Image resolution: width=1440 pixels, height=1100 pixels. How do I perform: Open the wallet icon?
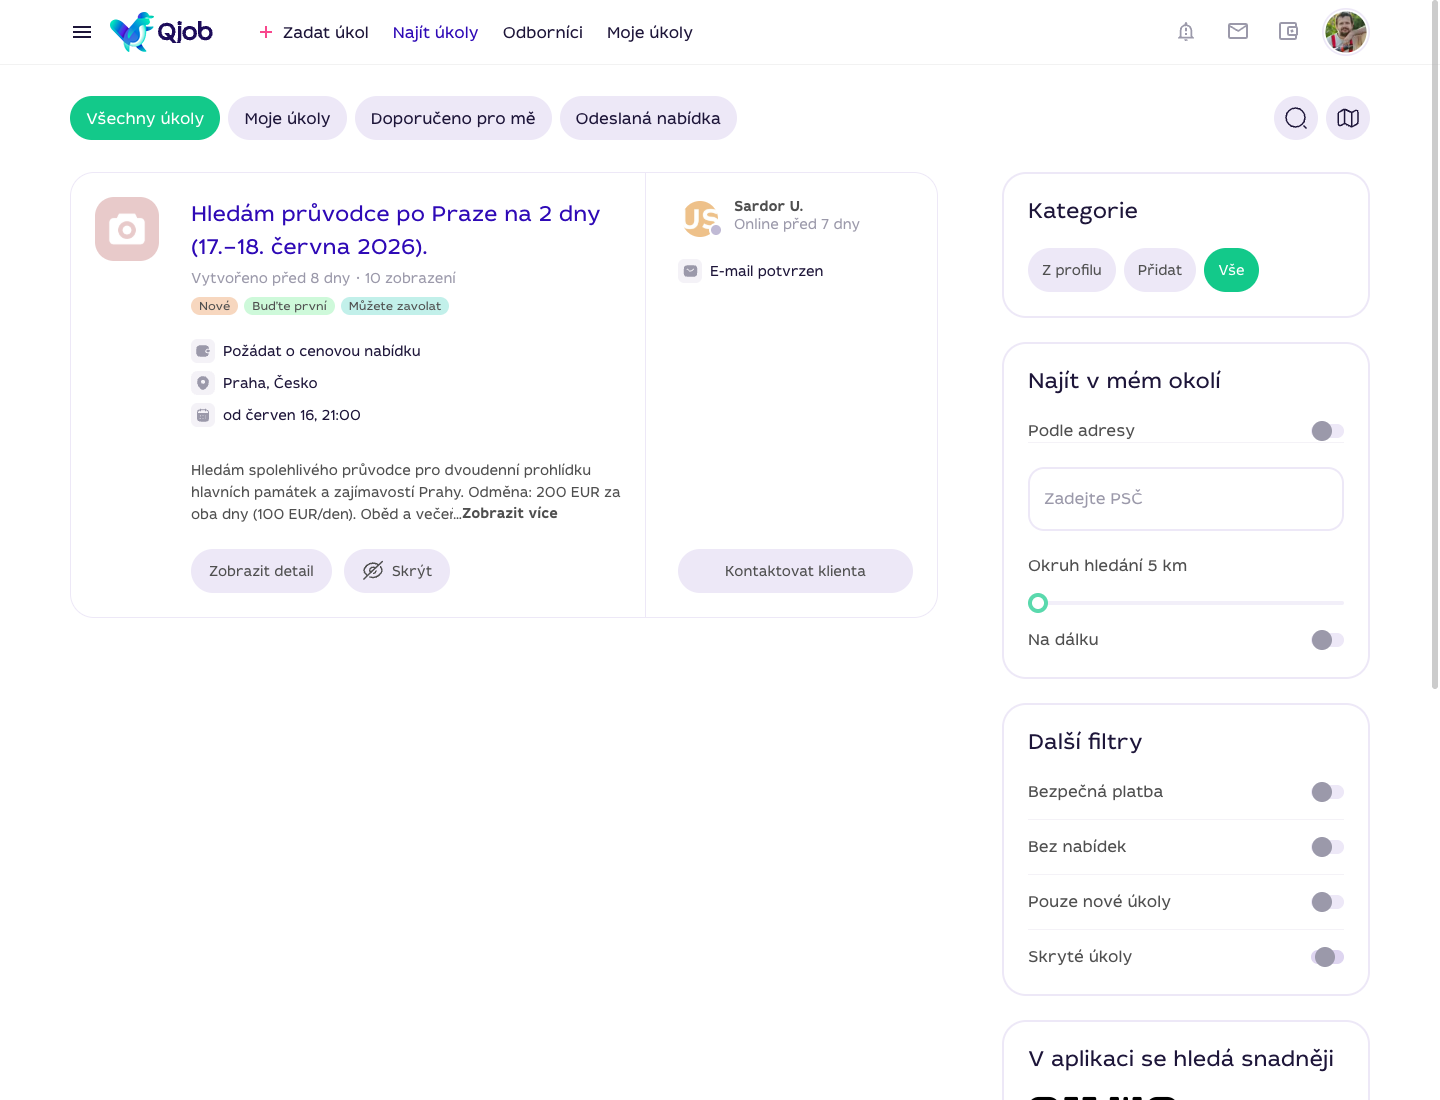click(1289, 31)
